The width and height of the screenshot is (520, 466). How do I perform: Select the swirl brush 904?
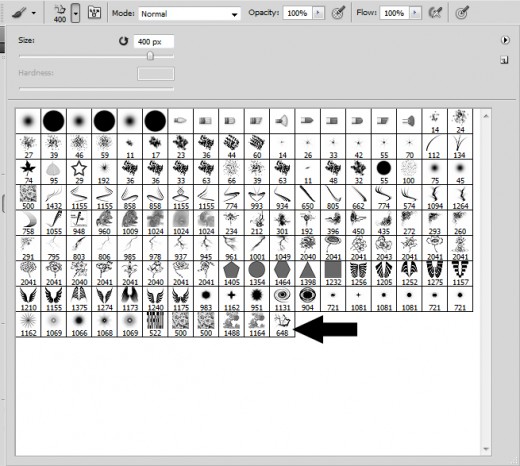click(x=308, y=299)
